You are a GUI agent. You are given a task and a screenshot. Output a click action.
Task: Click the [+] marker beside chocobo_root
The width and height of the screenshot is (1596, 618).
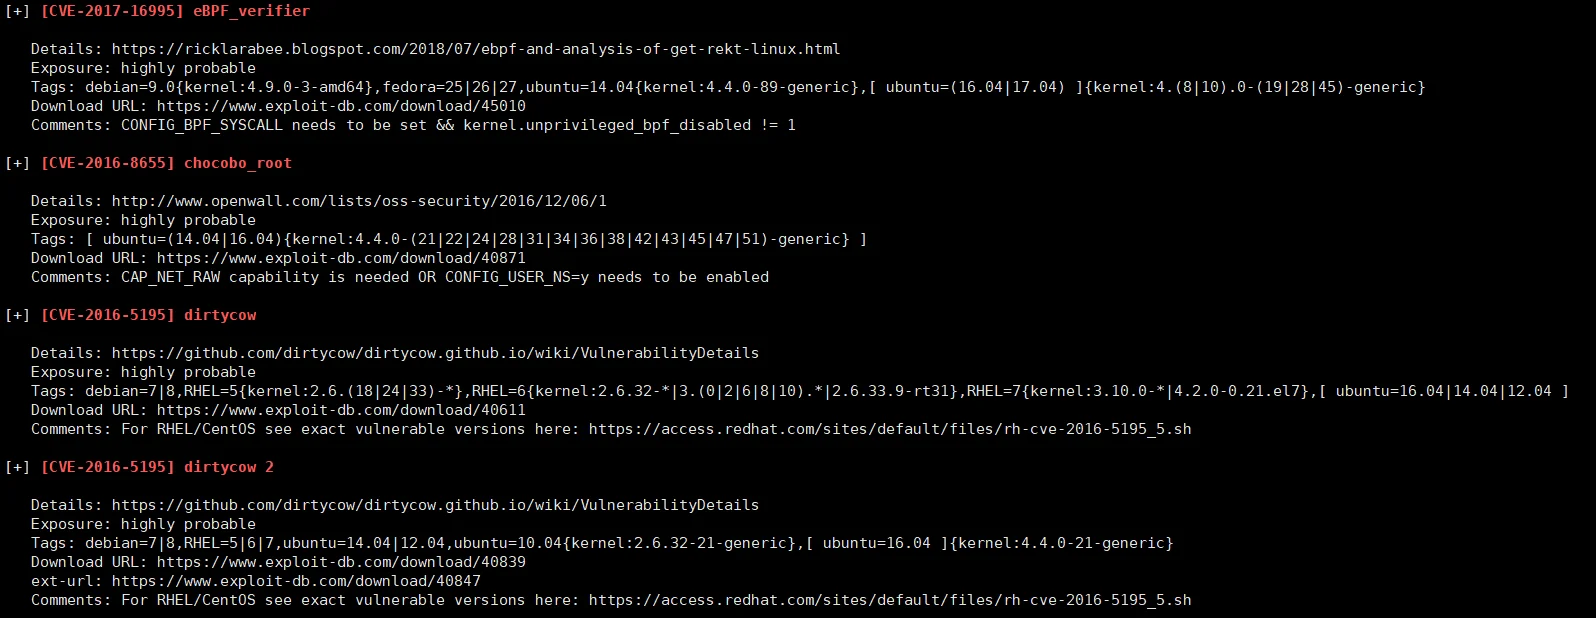click(x=17, y=163)
